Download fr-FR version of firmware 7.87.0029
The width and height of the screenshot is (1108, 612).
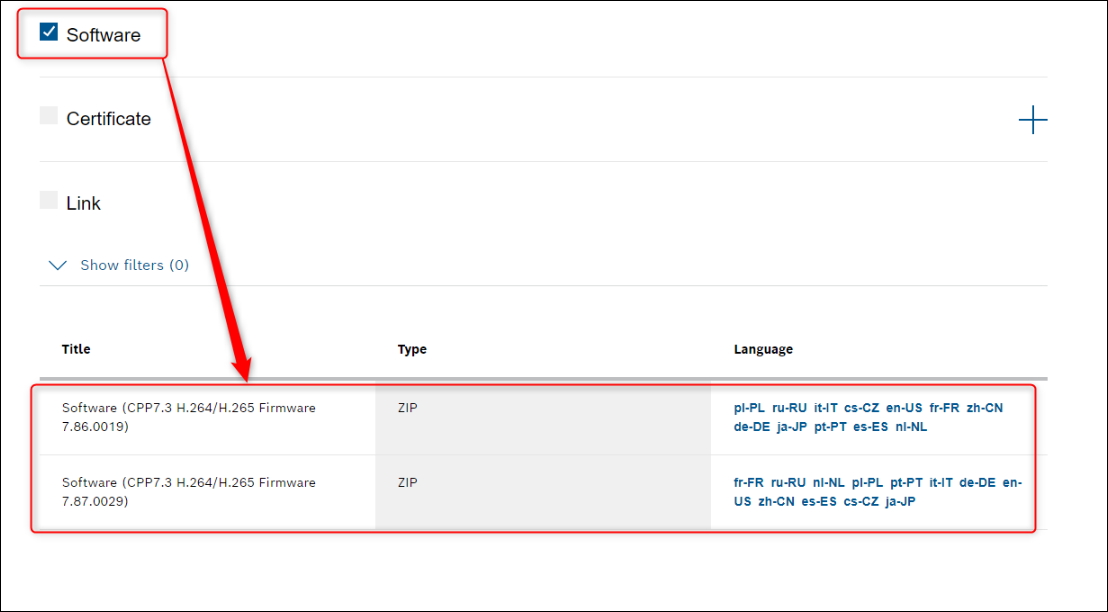748,482
